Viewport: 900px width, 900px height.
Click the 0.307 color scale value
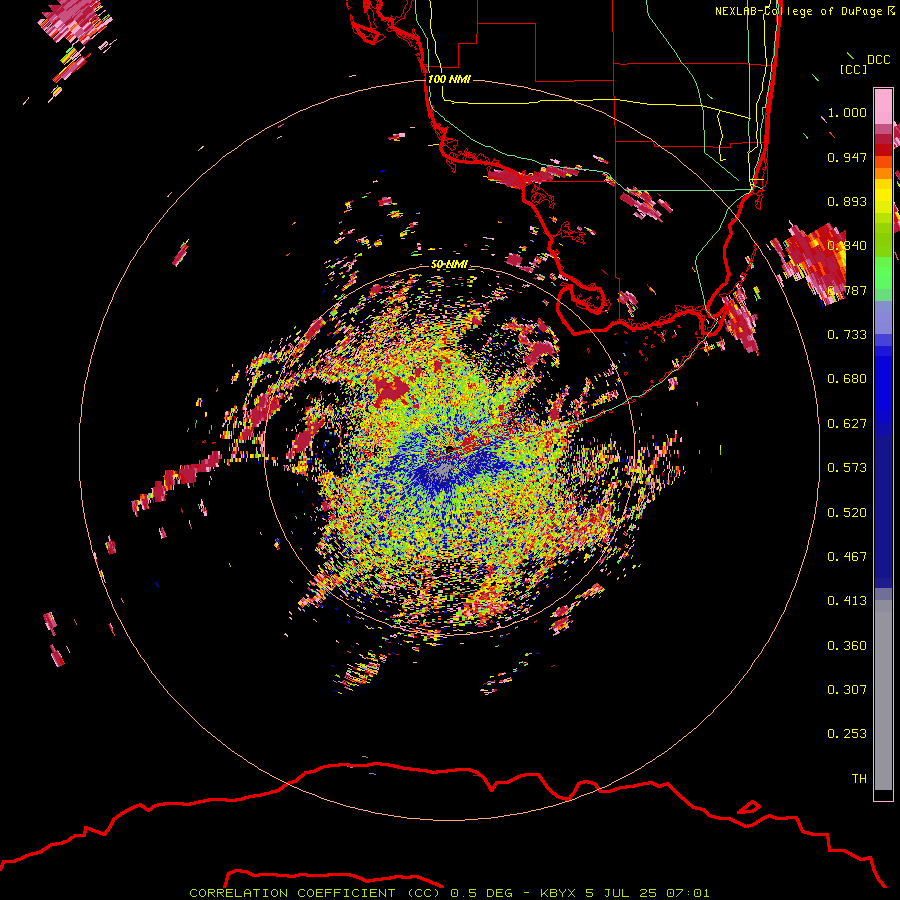847,689
